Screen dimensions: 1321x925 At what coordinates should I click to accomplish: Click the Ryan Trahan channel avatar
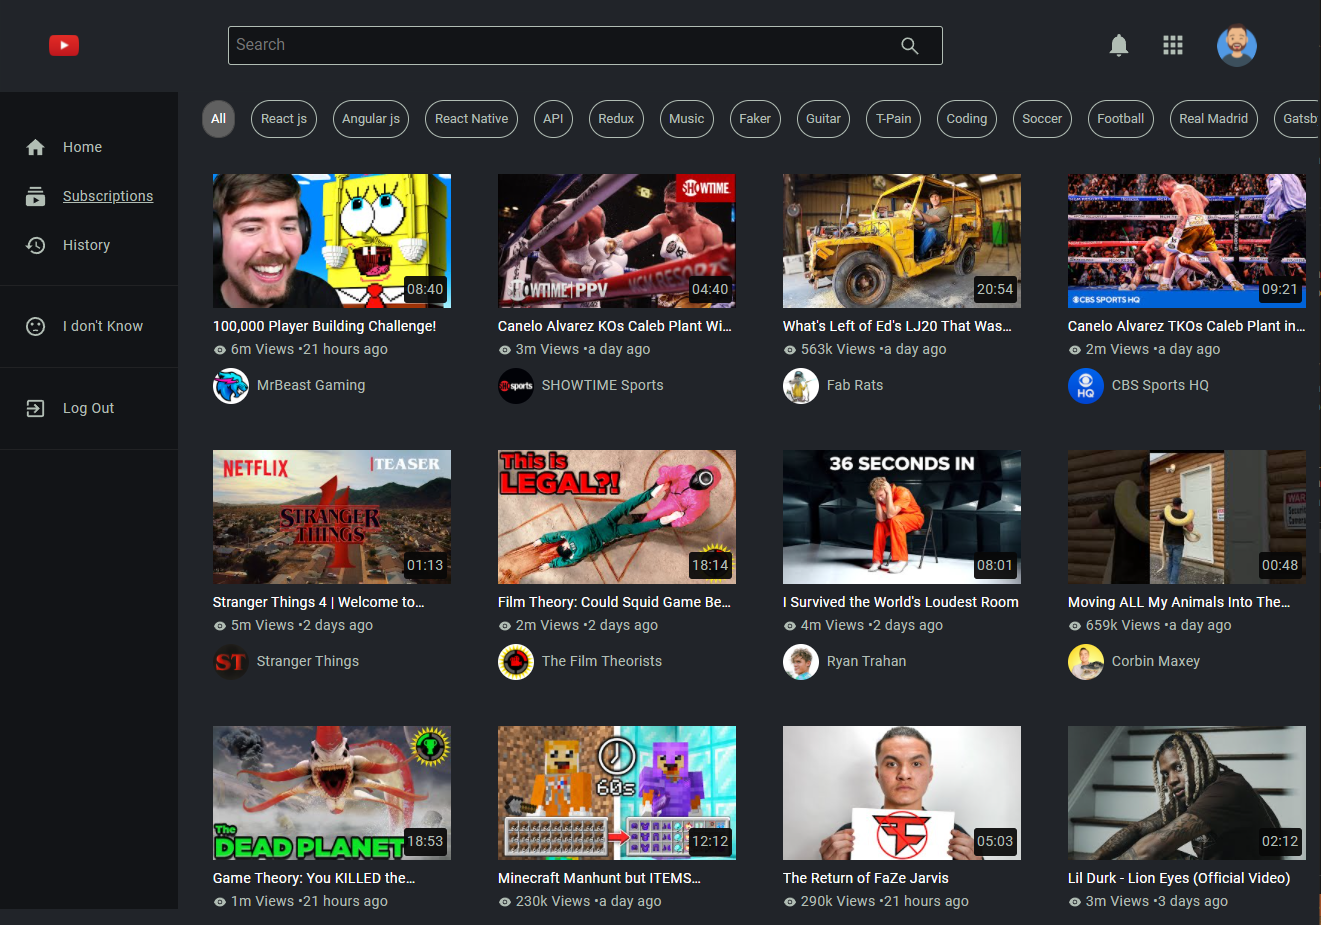coord(801,662)
